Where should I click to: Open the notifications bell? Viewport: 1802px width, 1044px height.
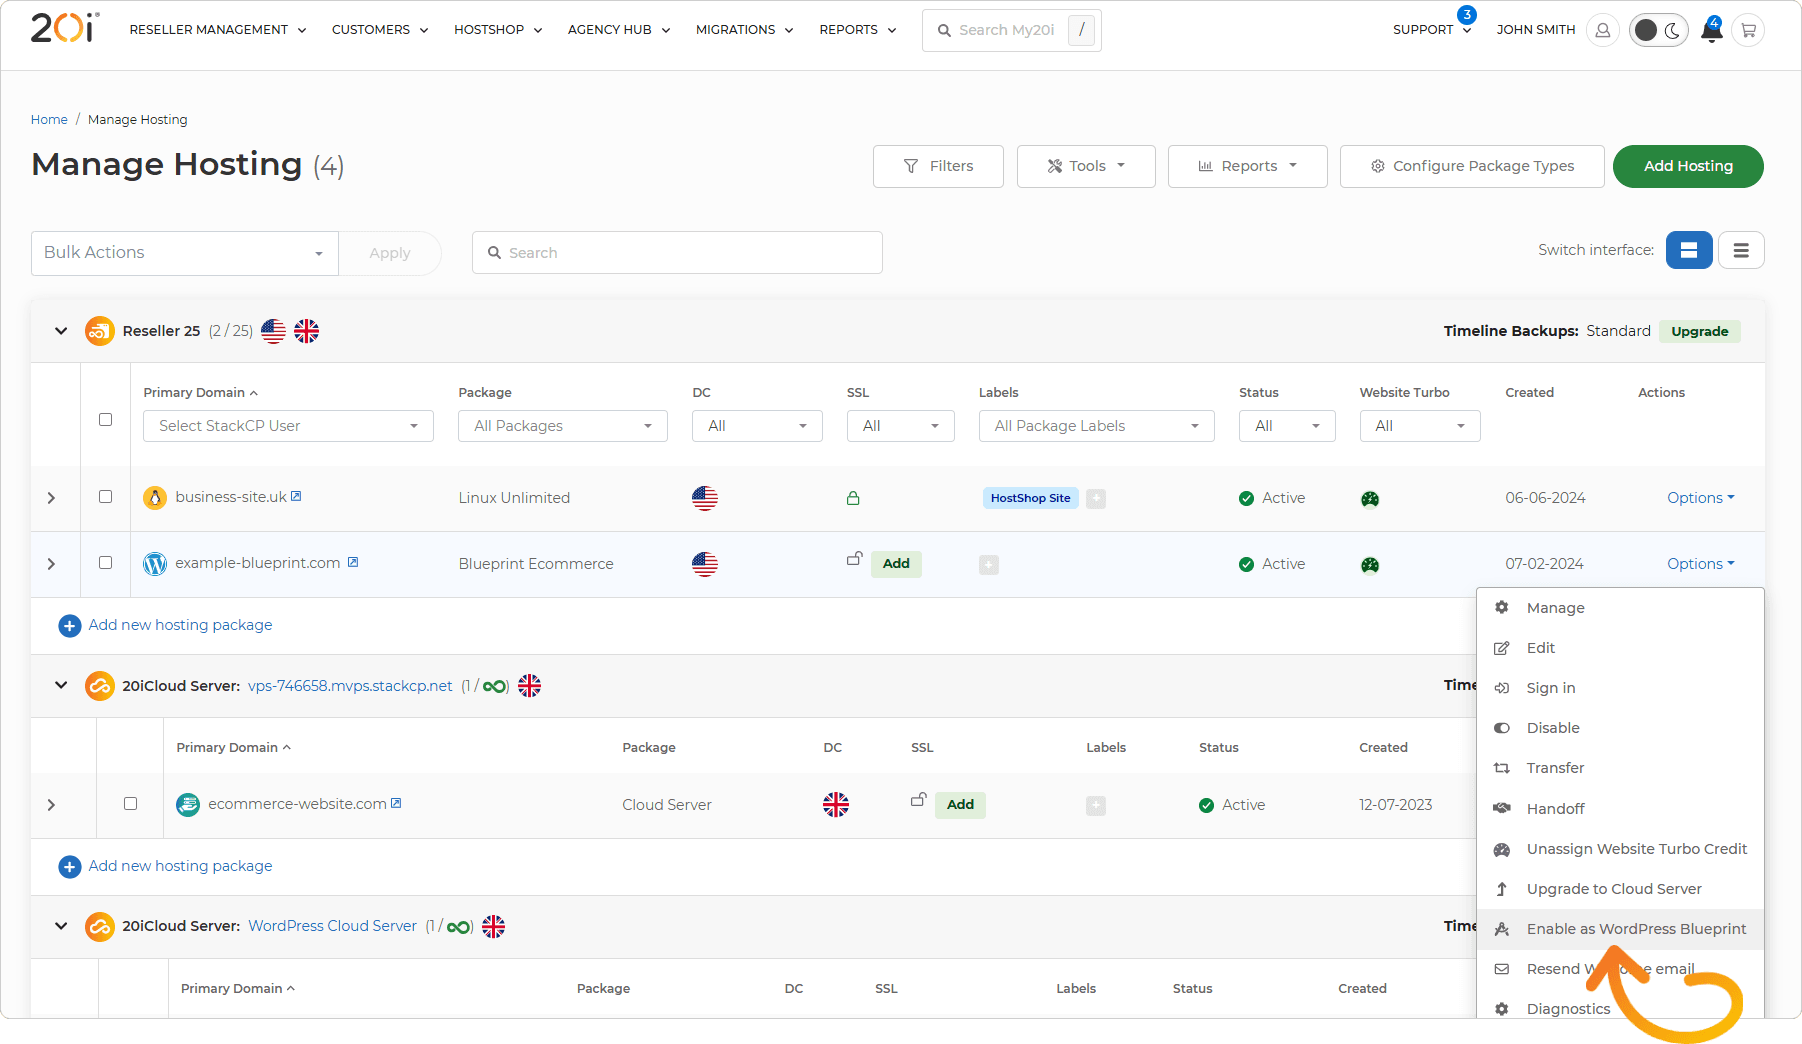tap(1712, 30)
